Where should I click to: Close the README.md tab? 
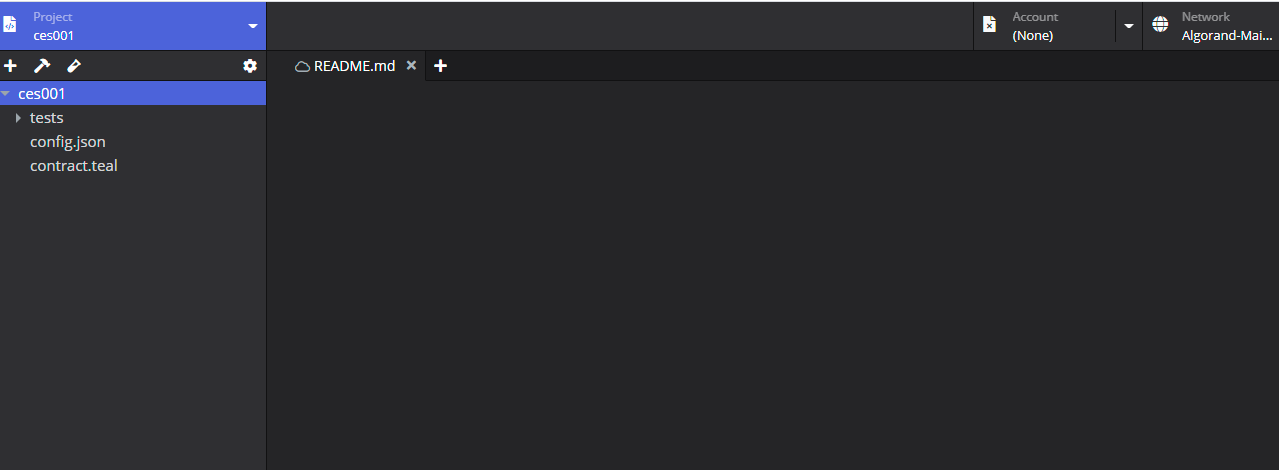411,66
